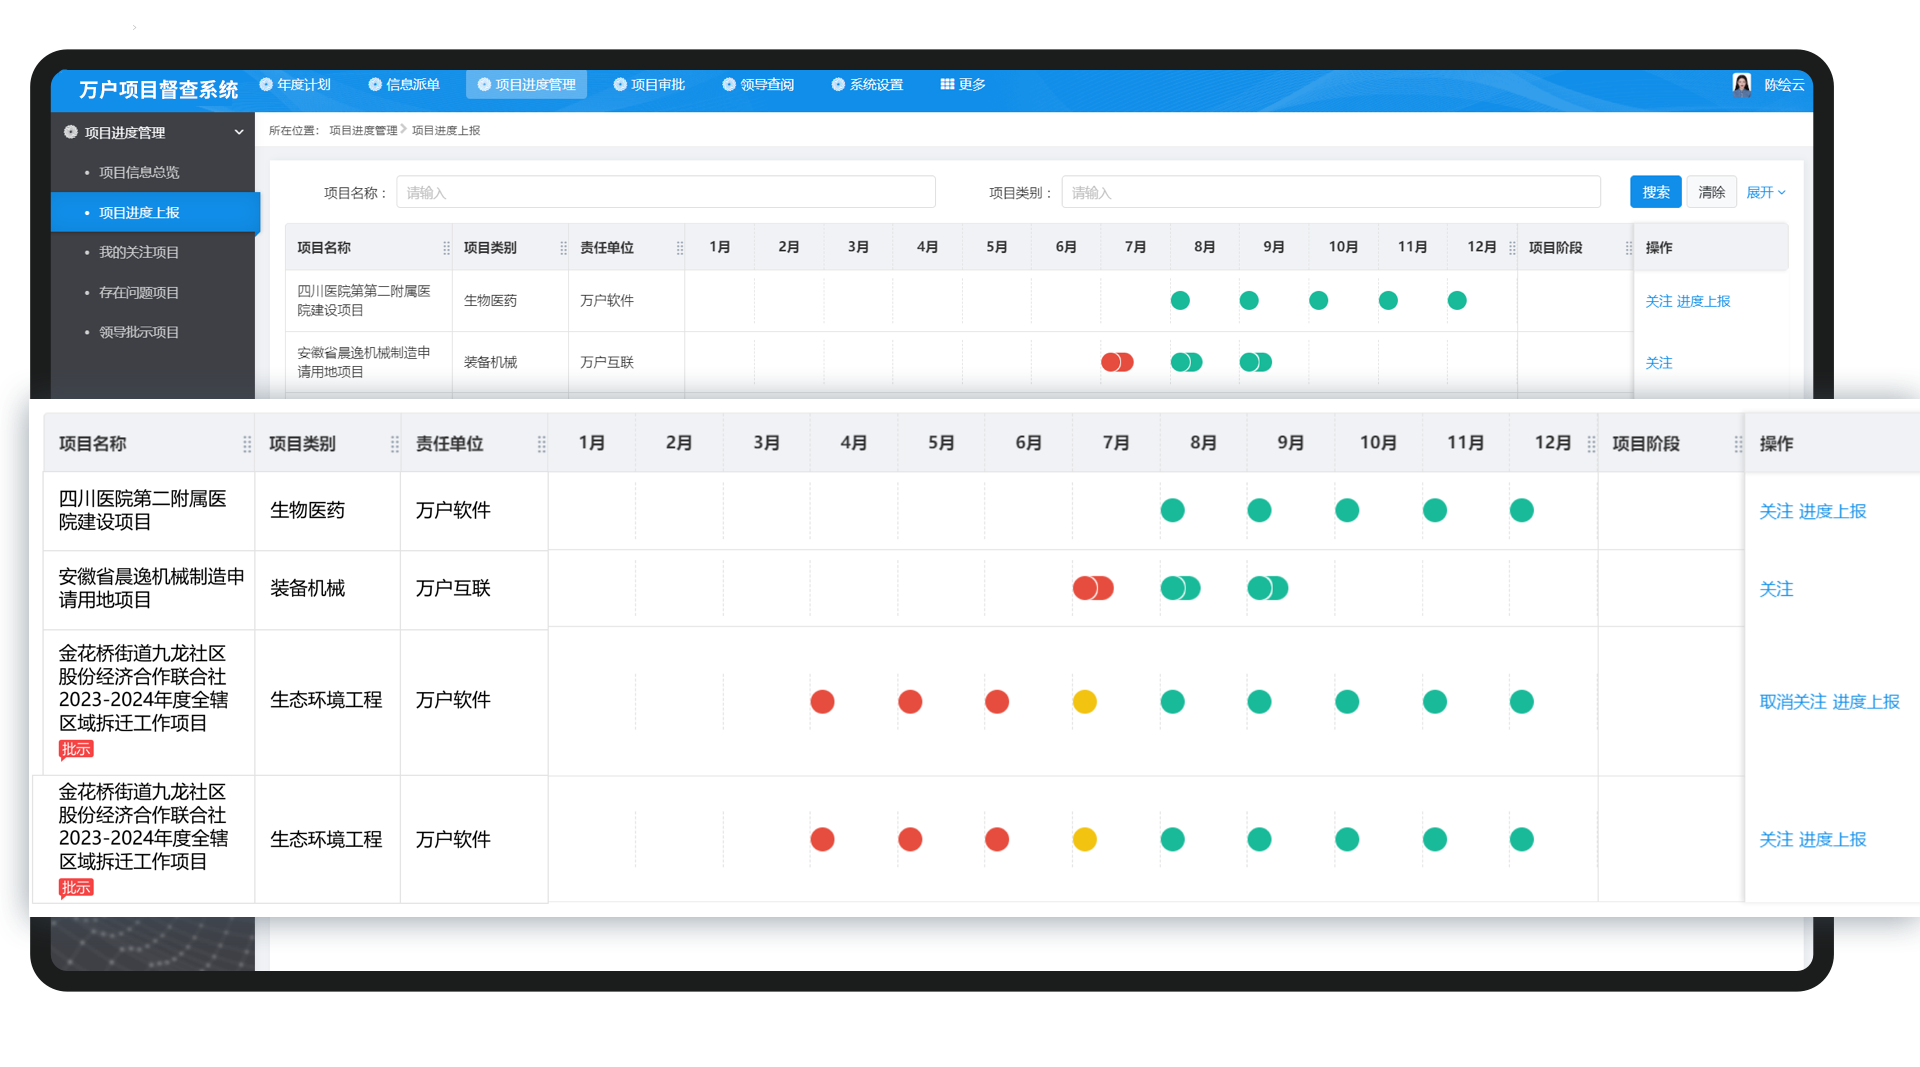
Task: Click the green 8月 dot in enlarged 四川医院 row
Action: (1172, 510)
